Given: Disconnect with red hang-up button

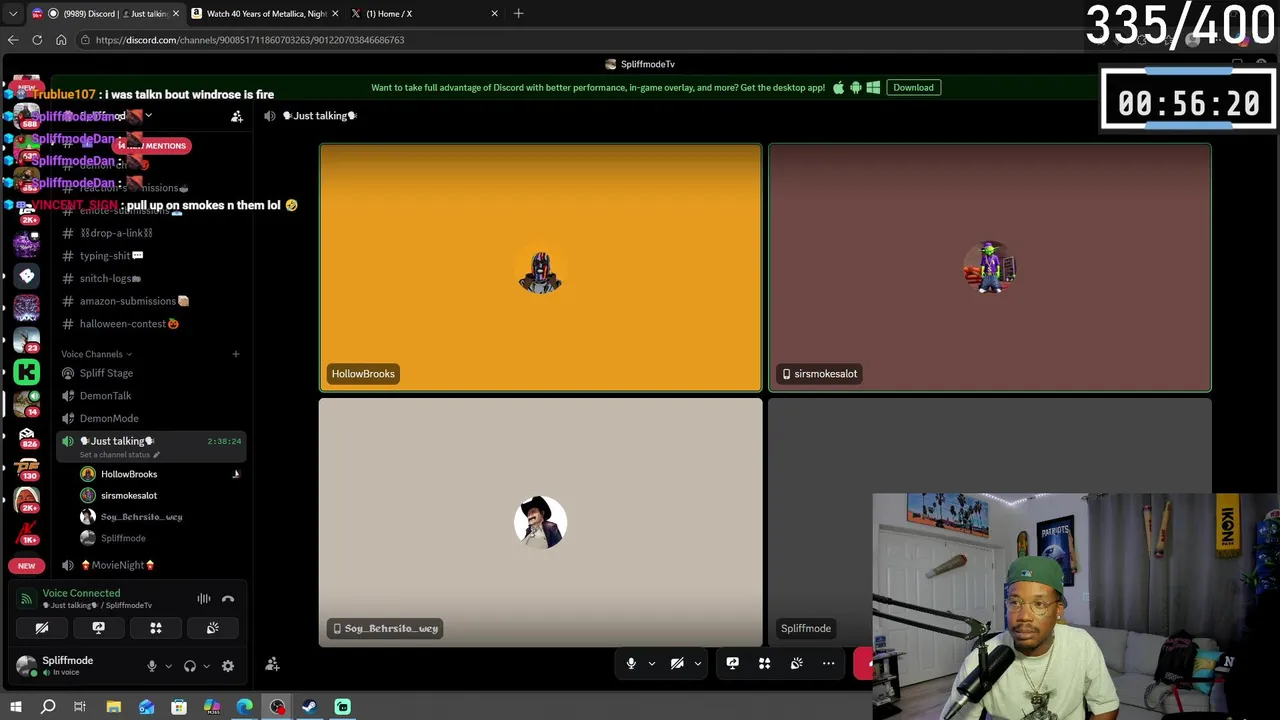Looking at the screenshot, I should click(x=864, y=664).
